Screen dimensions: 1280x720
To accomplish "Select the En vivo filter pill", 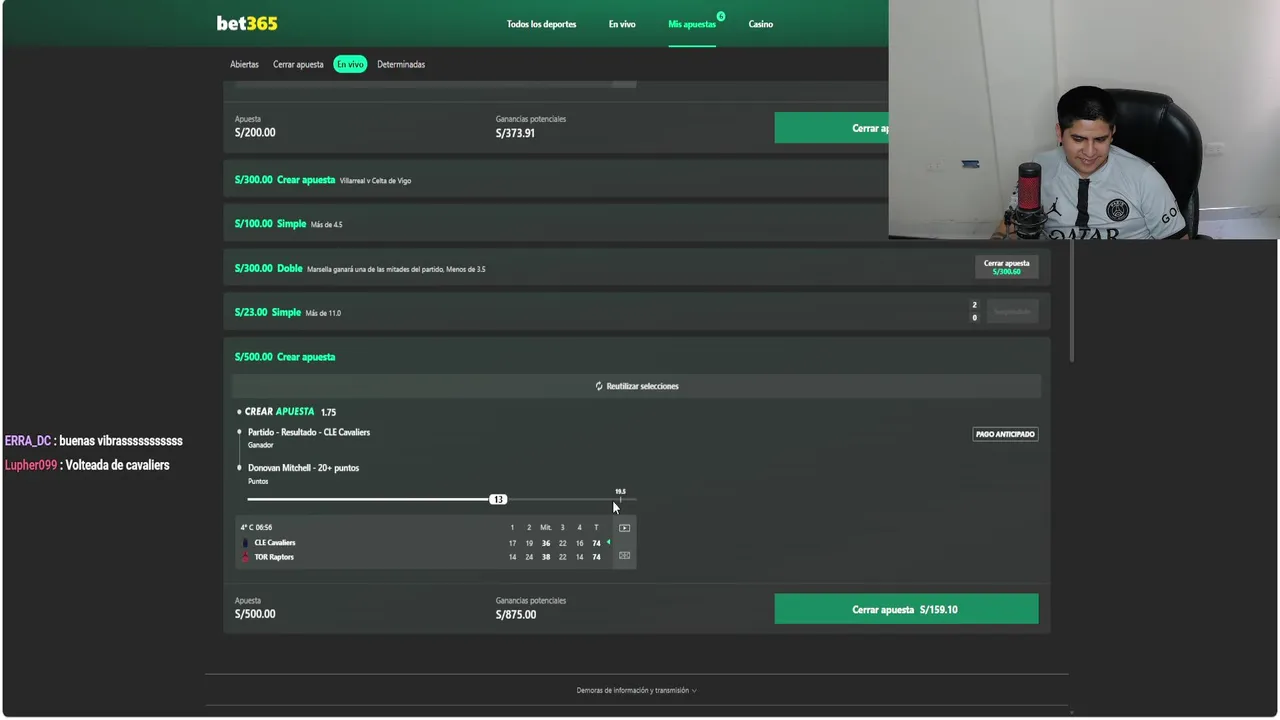I will tap(350, 64).
